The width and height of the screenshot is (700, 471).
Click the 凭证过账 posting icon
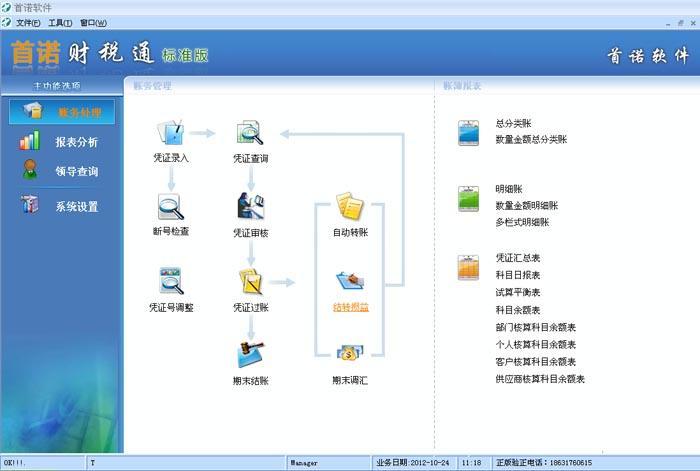tap(250, 281)
